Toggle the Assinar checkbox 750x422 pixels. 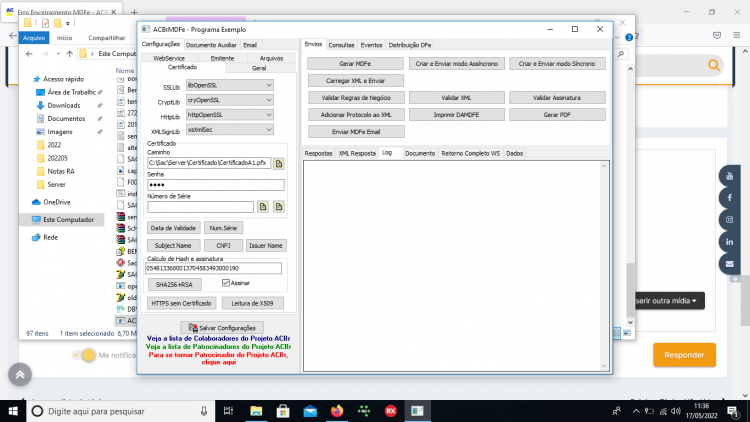[x=226, y=283]
